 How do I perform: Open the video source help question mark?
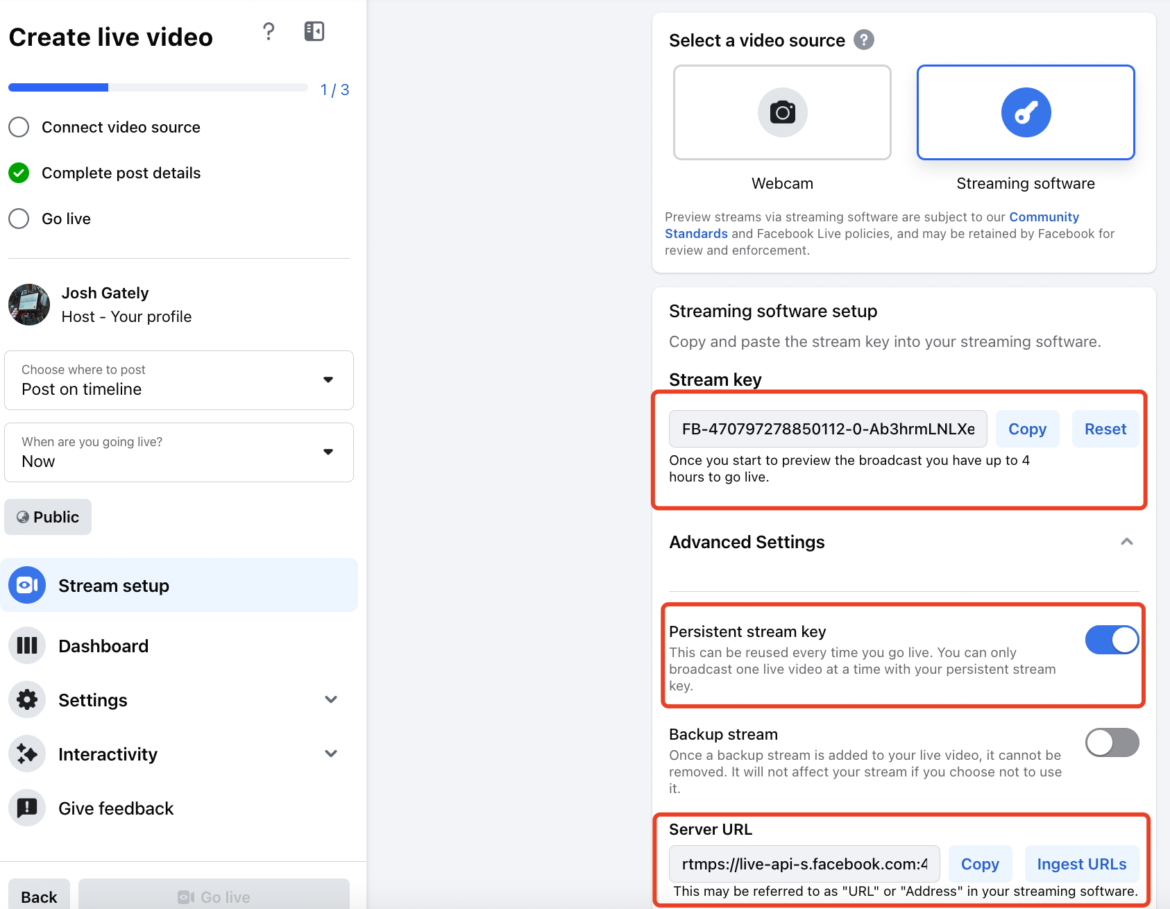click(865, 40)
